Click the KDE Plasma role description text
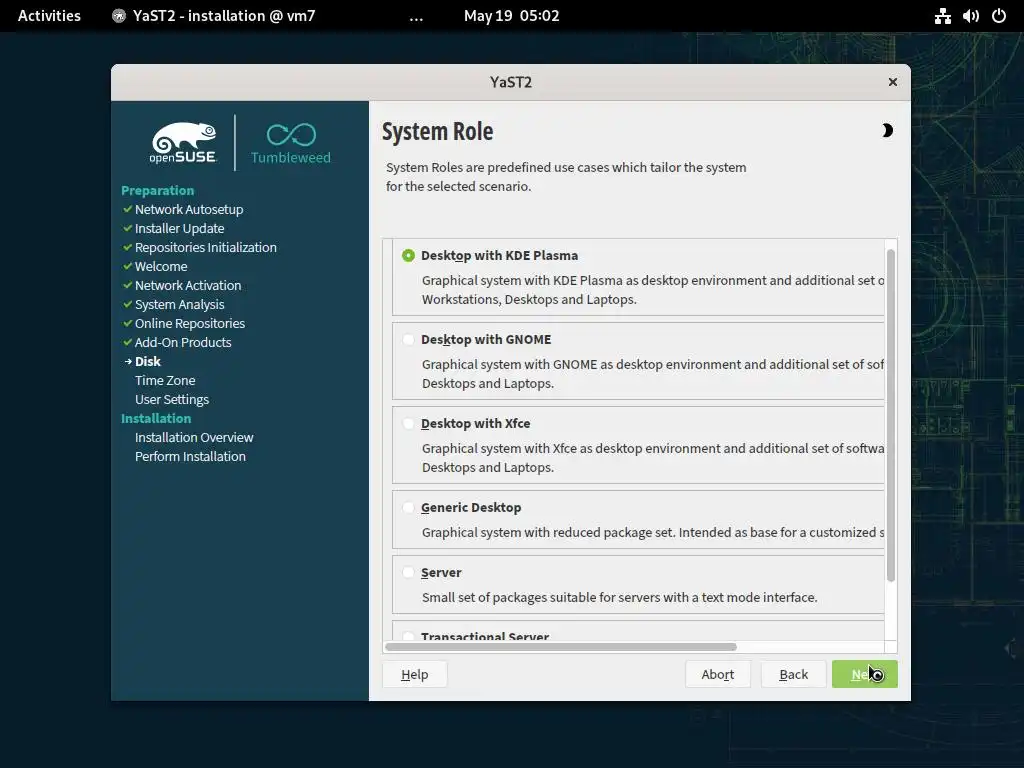The image size is (1024, 768). tap(652, 290)
